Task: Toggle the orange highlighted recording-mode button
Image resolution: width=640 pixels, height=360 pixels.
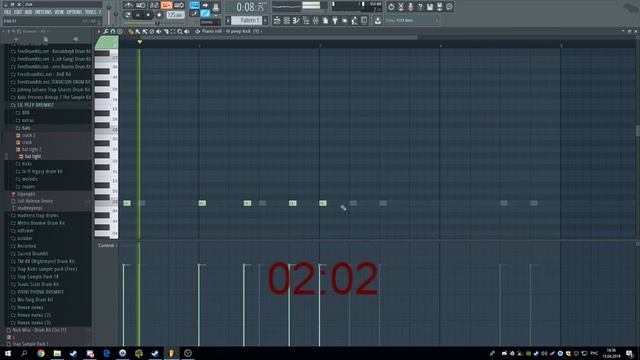Action: 167,5
